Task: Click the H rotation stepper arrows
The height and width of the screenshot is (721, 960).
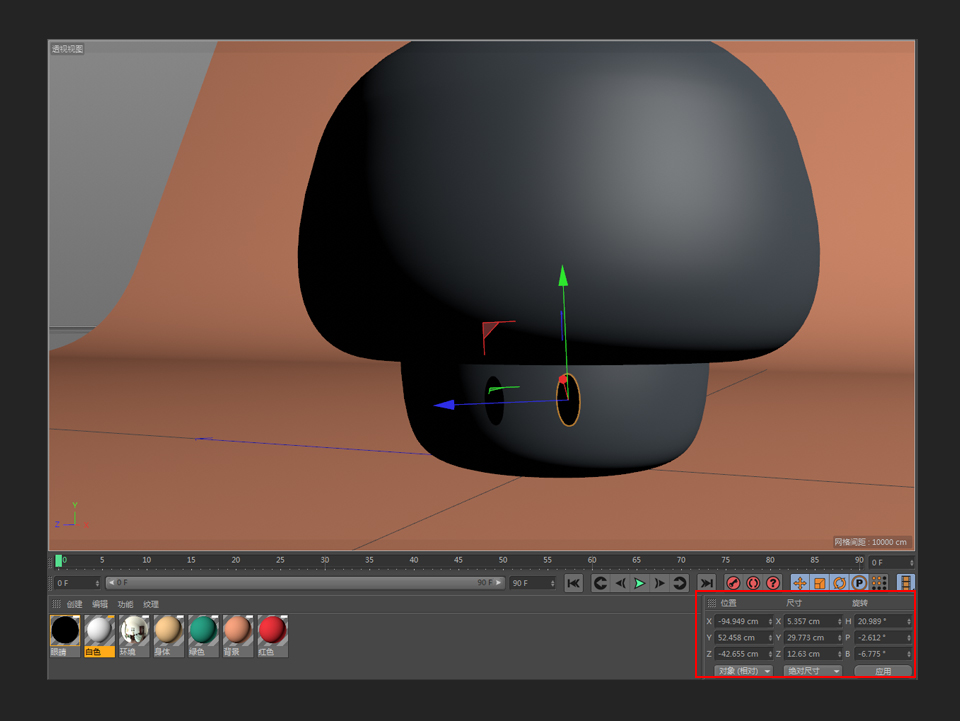Action: (909, 622)
